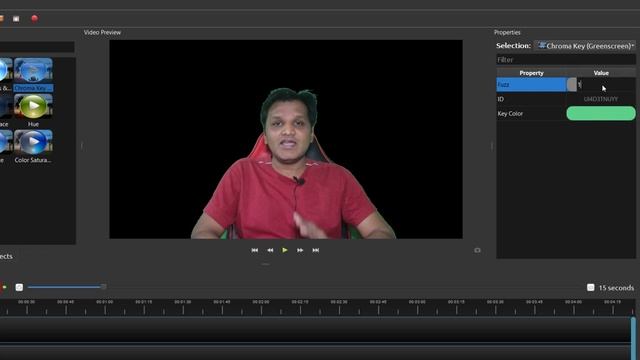The image size is (640, 360).
Task: Select the Fuzz property row
Action: point(531,84)
